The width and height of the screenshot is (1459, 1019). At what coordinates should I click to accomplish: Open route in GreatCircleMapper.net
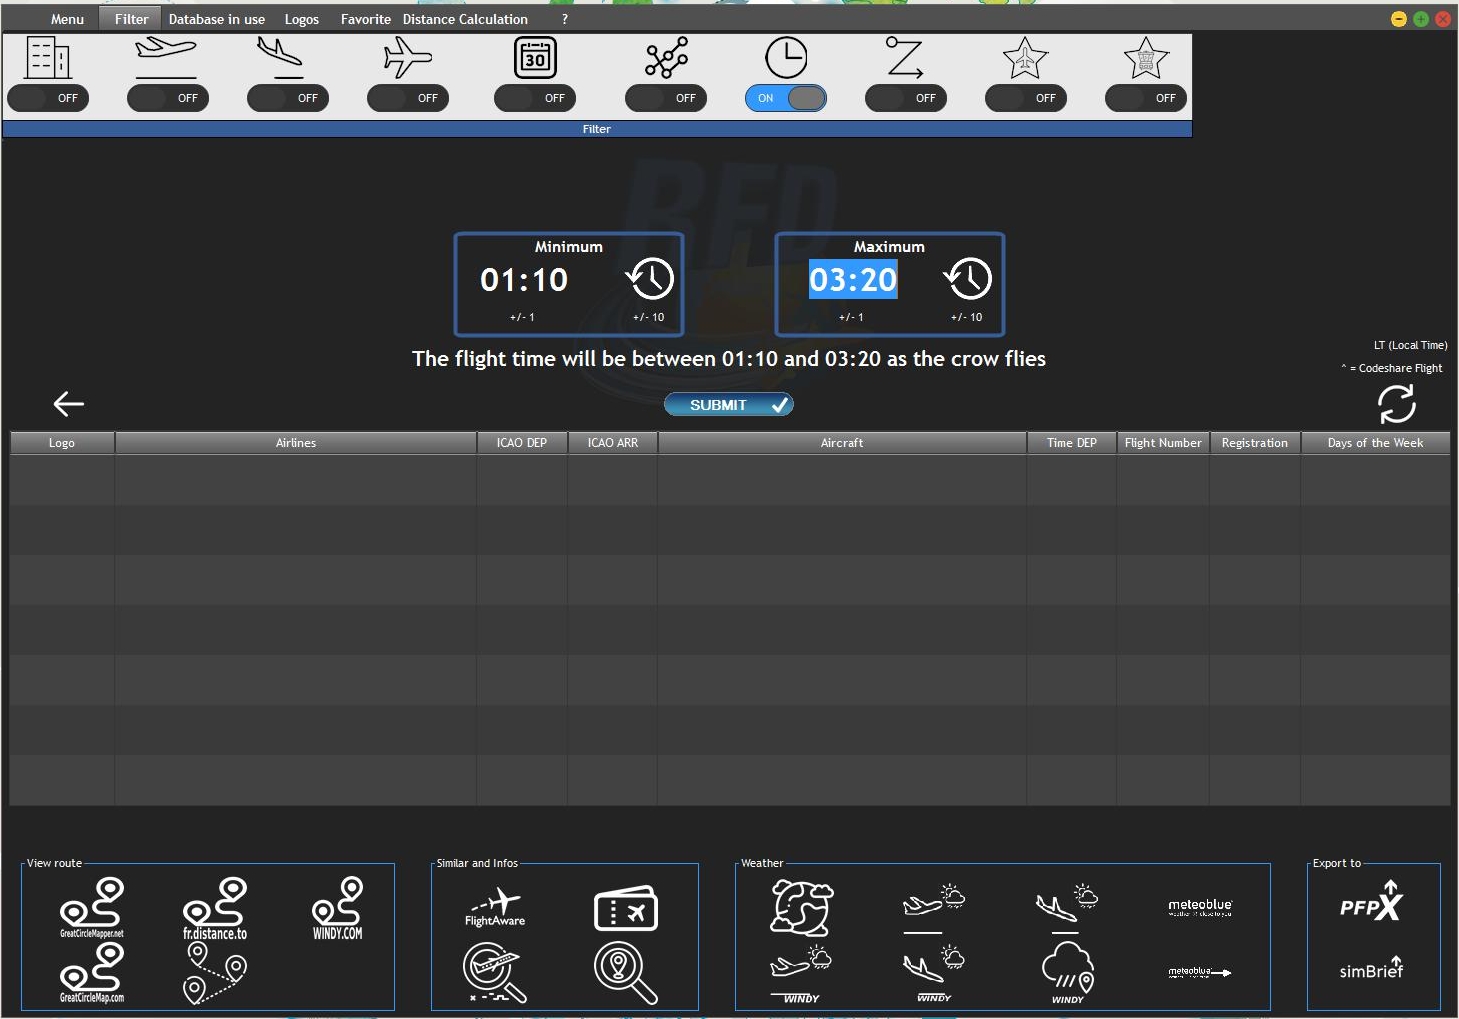92,907
